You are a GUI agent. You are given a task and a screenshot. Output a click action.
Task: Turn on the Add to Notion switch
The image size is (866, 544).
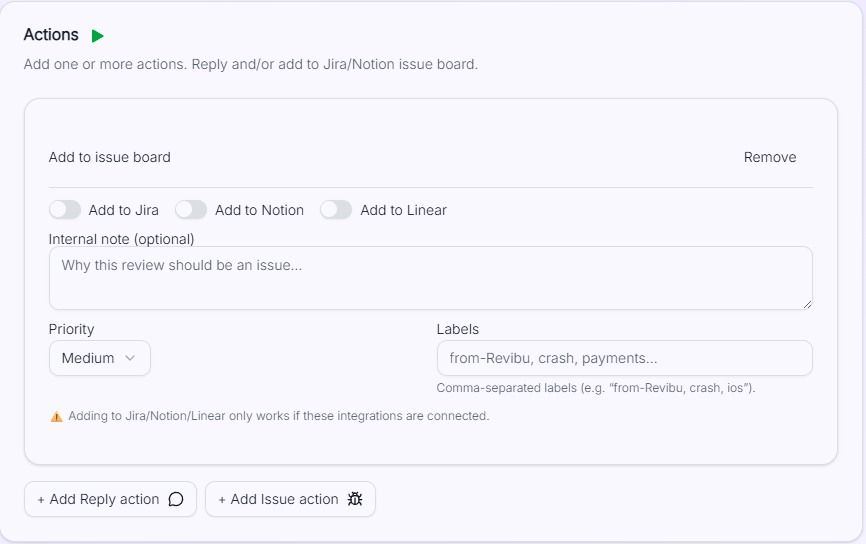pos(191,210)
